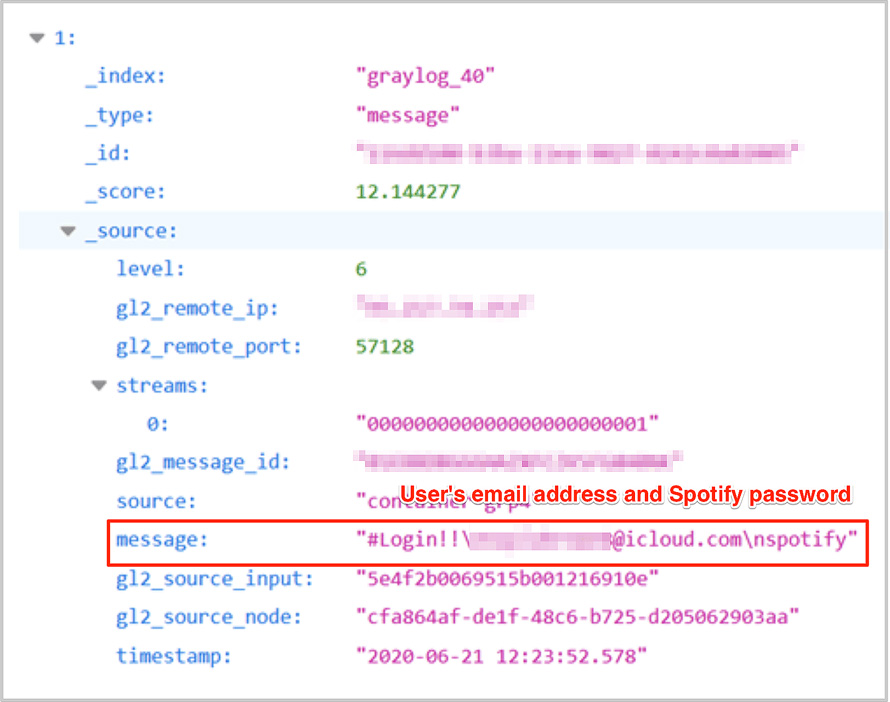890x702 pixels.
Task: Select the level value 6
Action: [x=362, y=269]
